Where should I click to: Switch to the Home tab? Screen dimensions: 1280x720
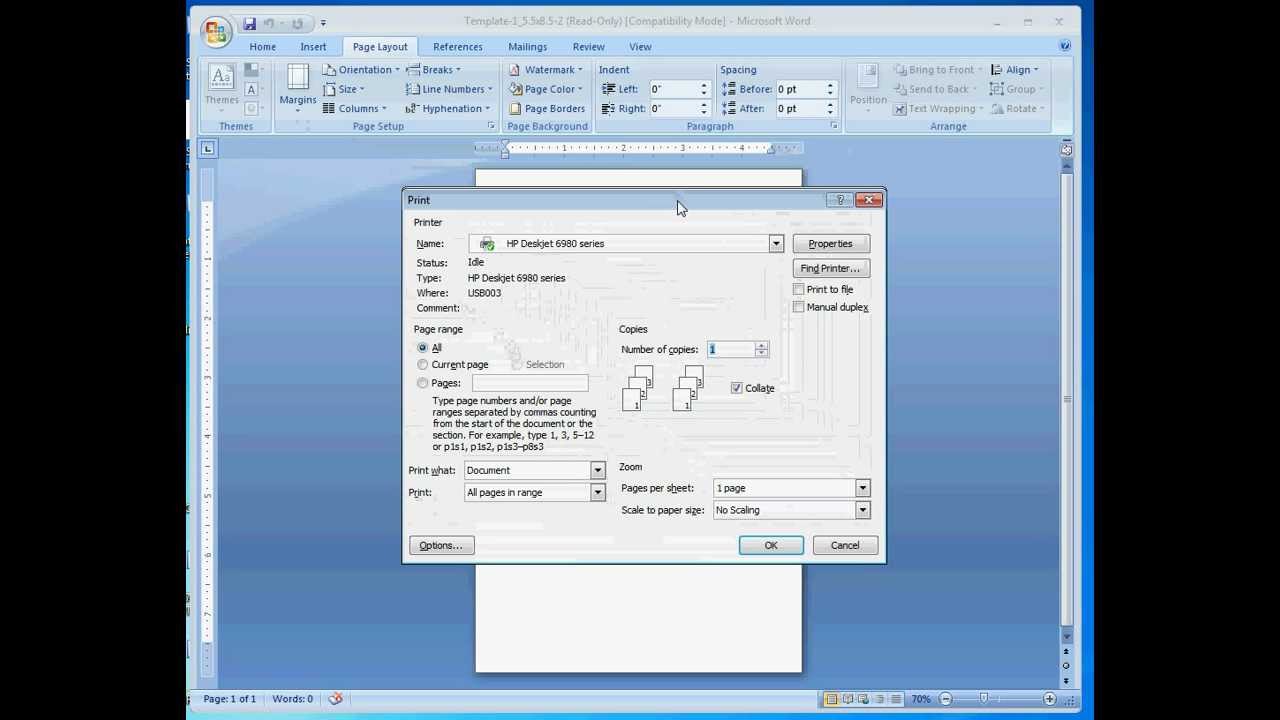263,47
